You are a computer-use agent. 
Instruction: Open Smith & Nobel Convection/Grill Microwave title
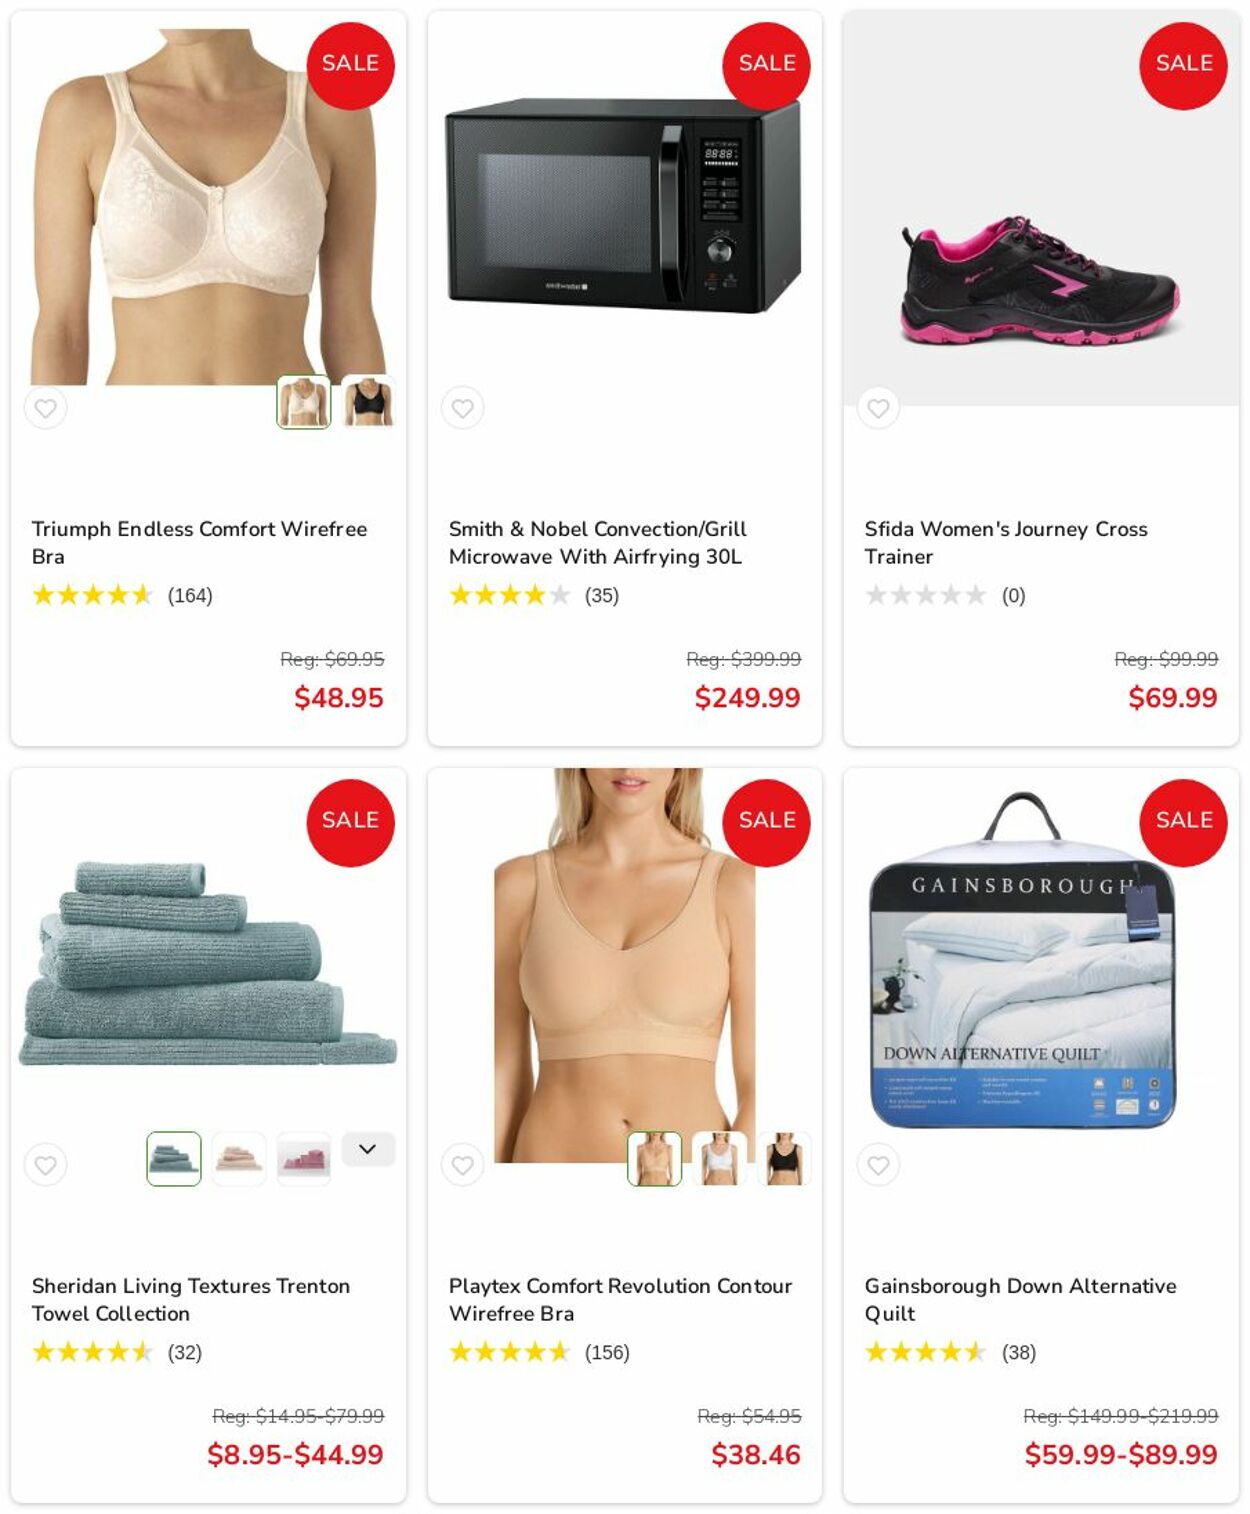click(598, 543)
